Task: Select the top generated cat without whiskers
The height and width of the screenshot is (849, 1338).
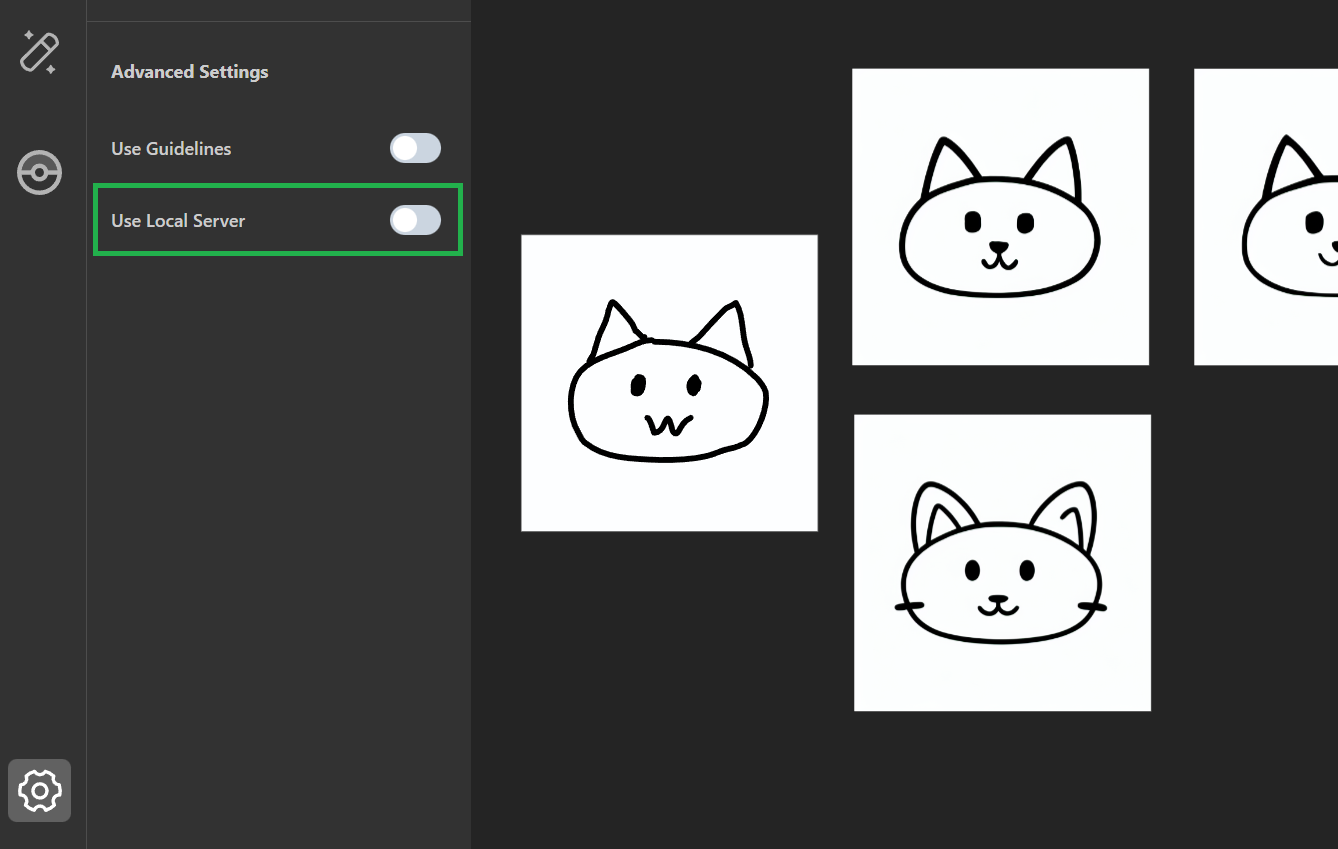Action: 1000,217
